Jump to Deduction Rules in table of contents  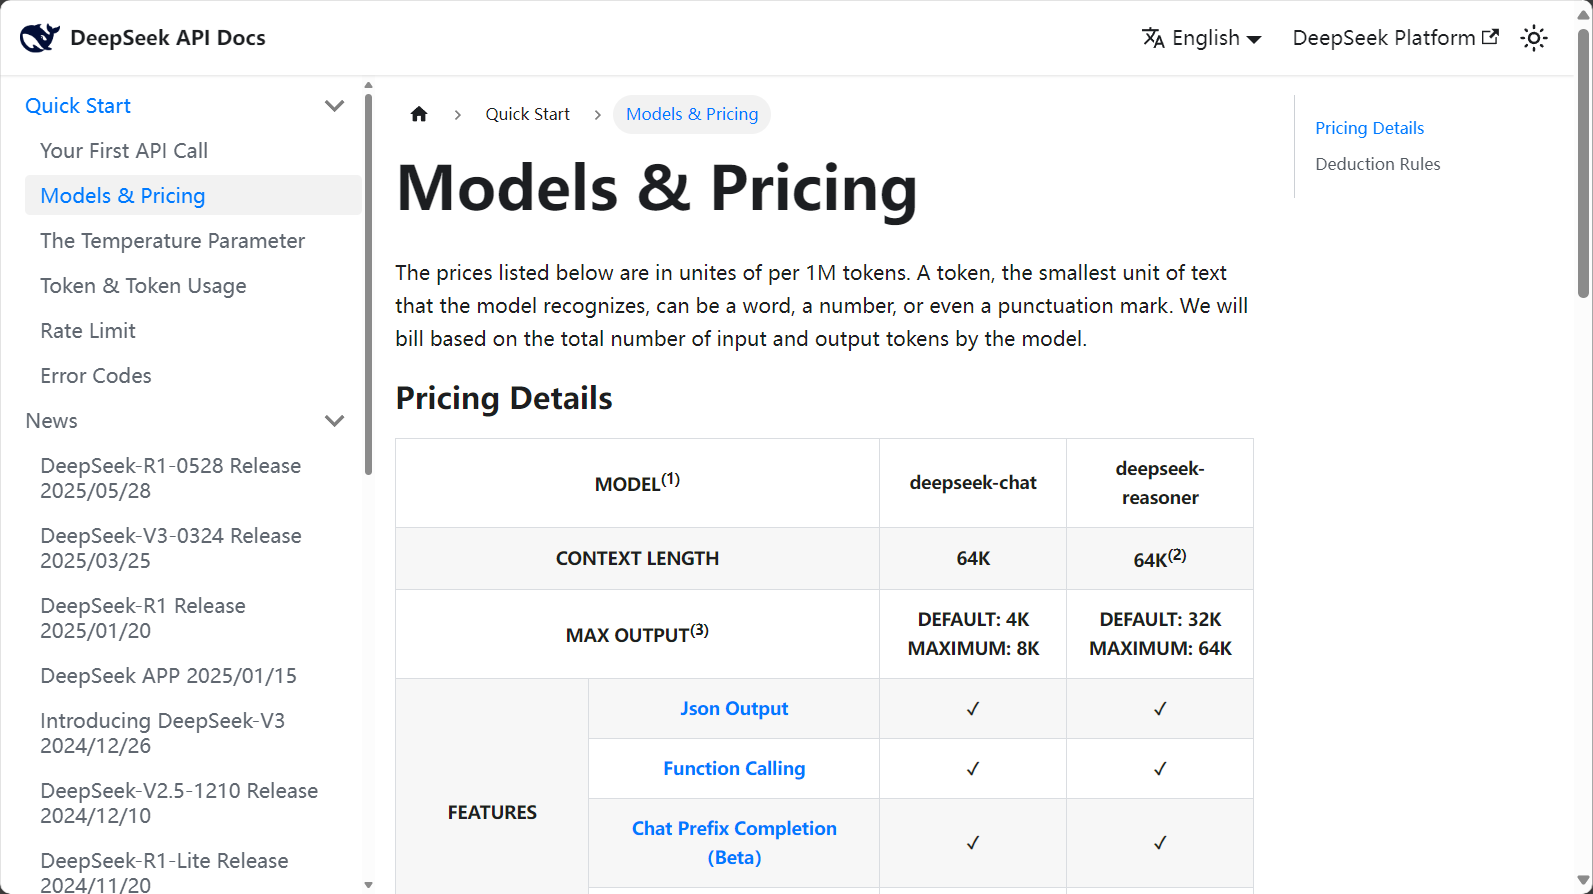click(1377, 164)
